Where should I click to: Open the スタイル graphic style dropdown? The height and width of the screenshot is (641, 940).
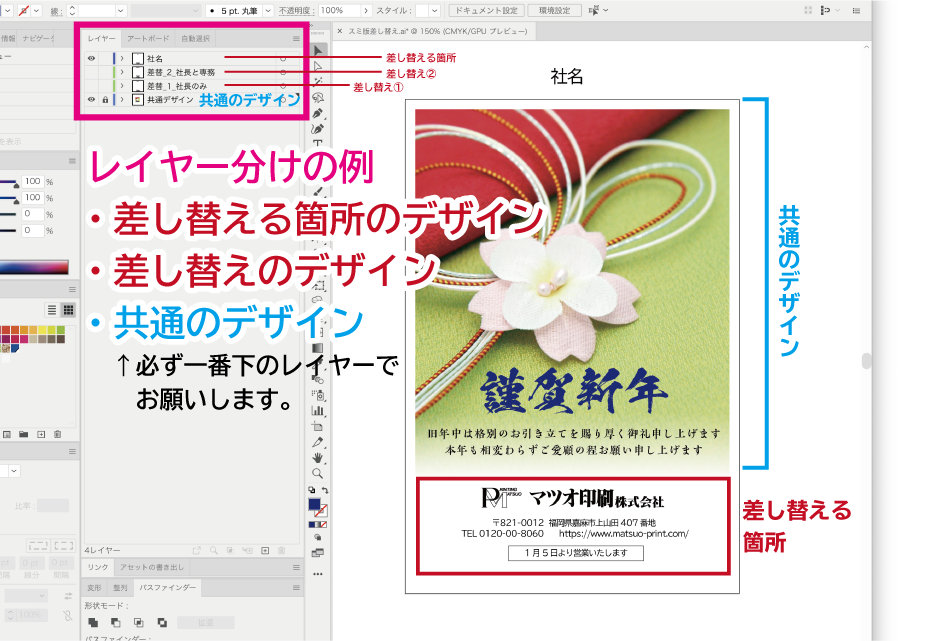click(435, 11)
